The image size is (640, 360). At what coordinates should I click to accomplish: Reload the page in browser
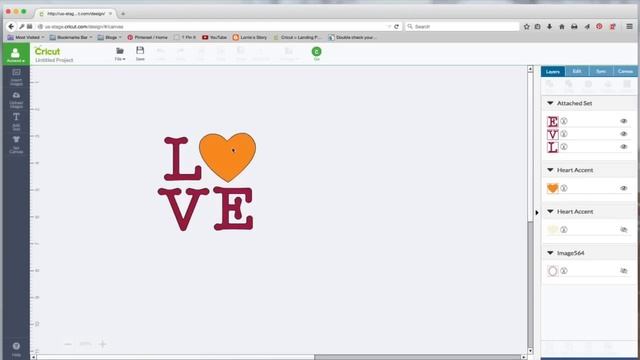[396, 27]
